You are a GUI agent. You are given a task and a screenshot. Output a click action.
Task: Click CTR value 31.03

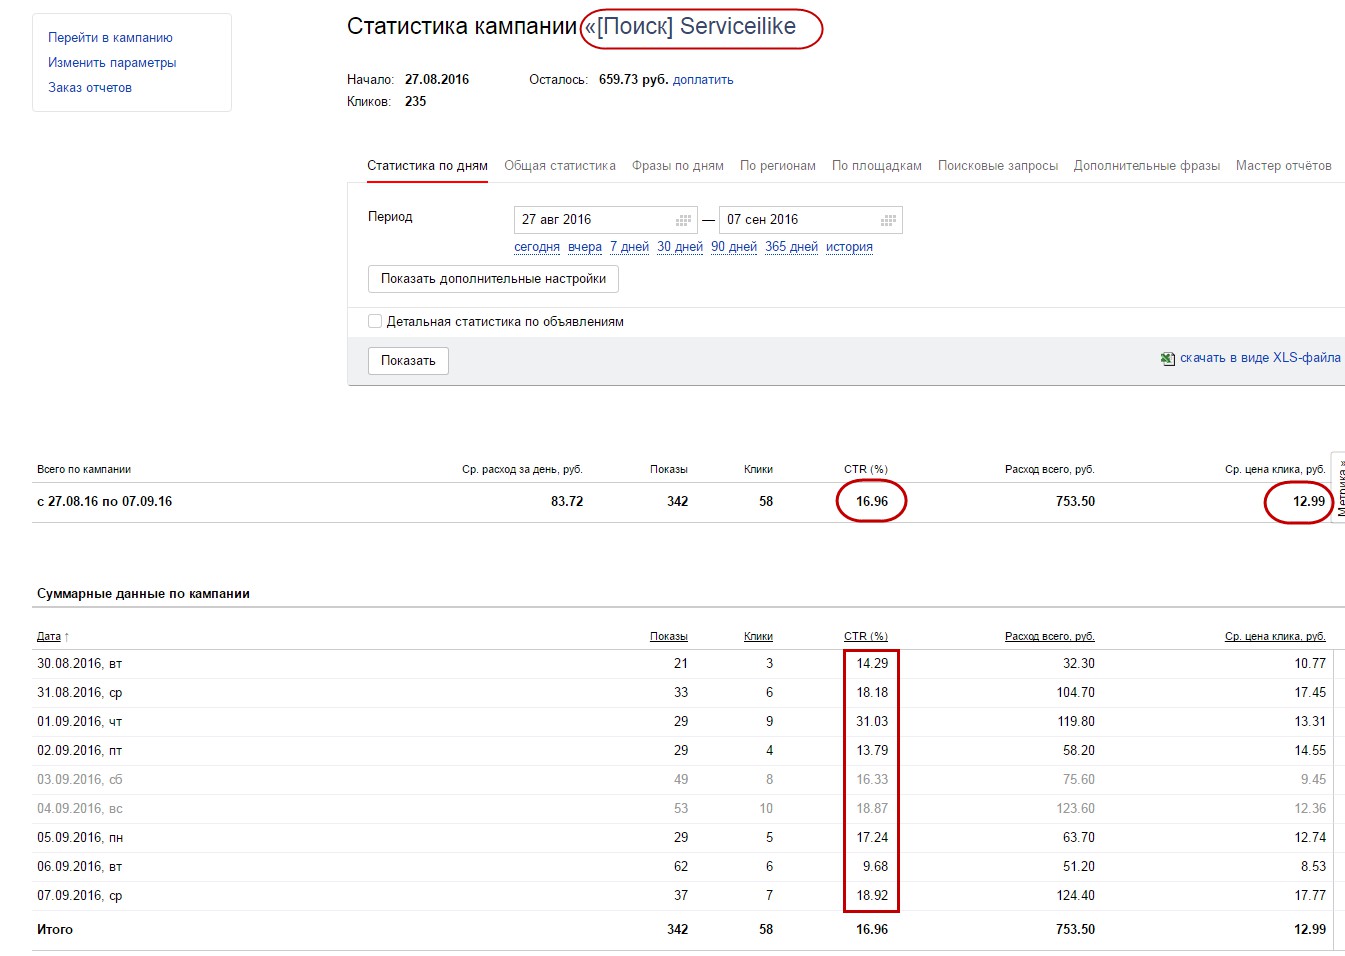coord(872,722)
